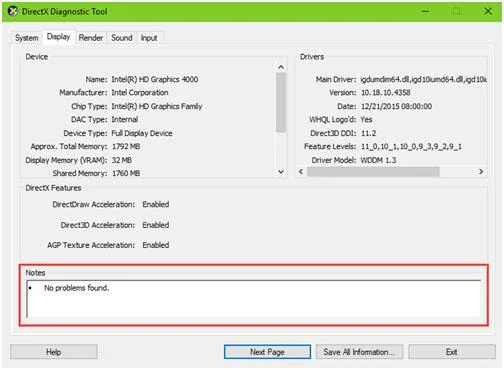Select Direct3D DDI value '11.2'
Screen dimensions: 504x370
click(x=368, y=133)
